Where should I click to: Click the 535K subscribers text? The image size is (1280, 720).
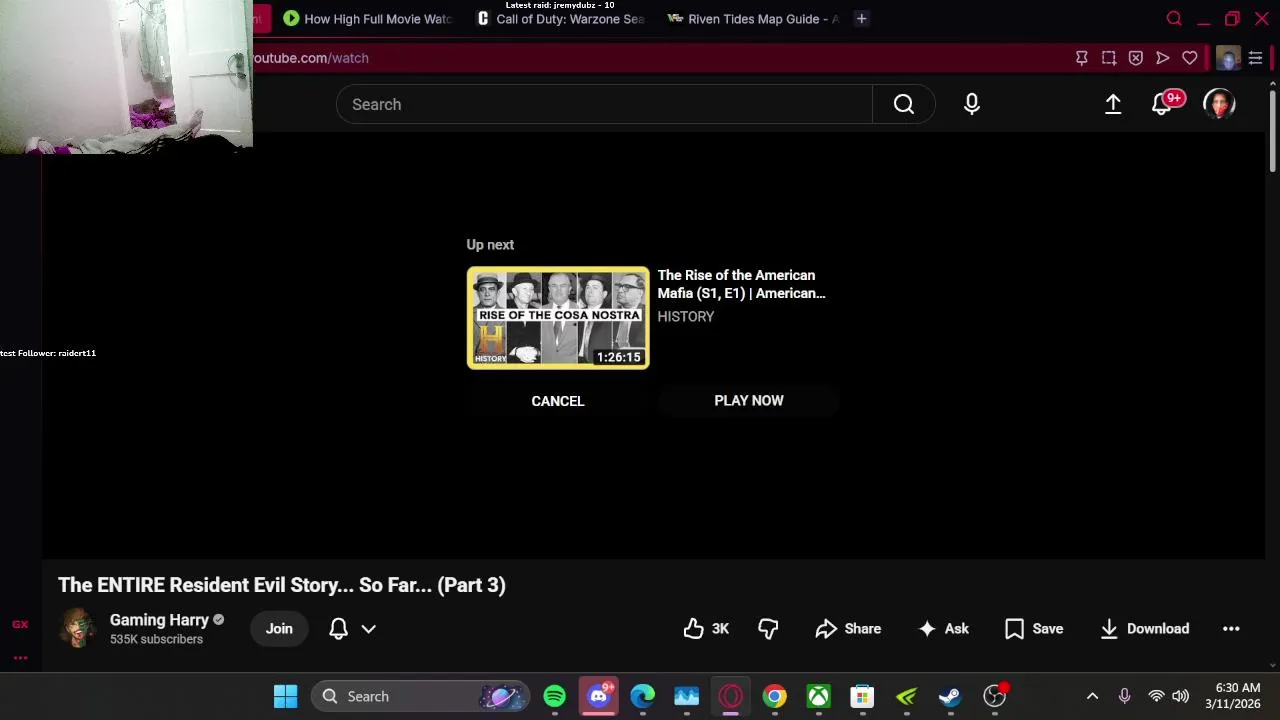156,639
